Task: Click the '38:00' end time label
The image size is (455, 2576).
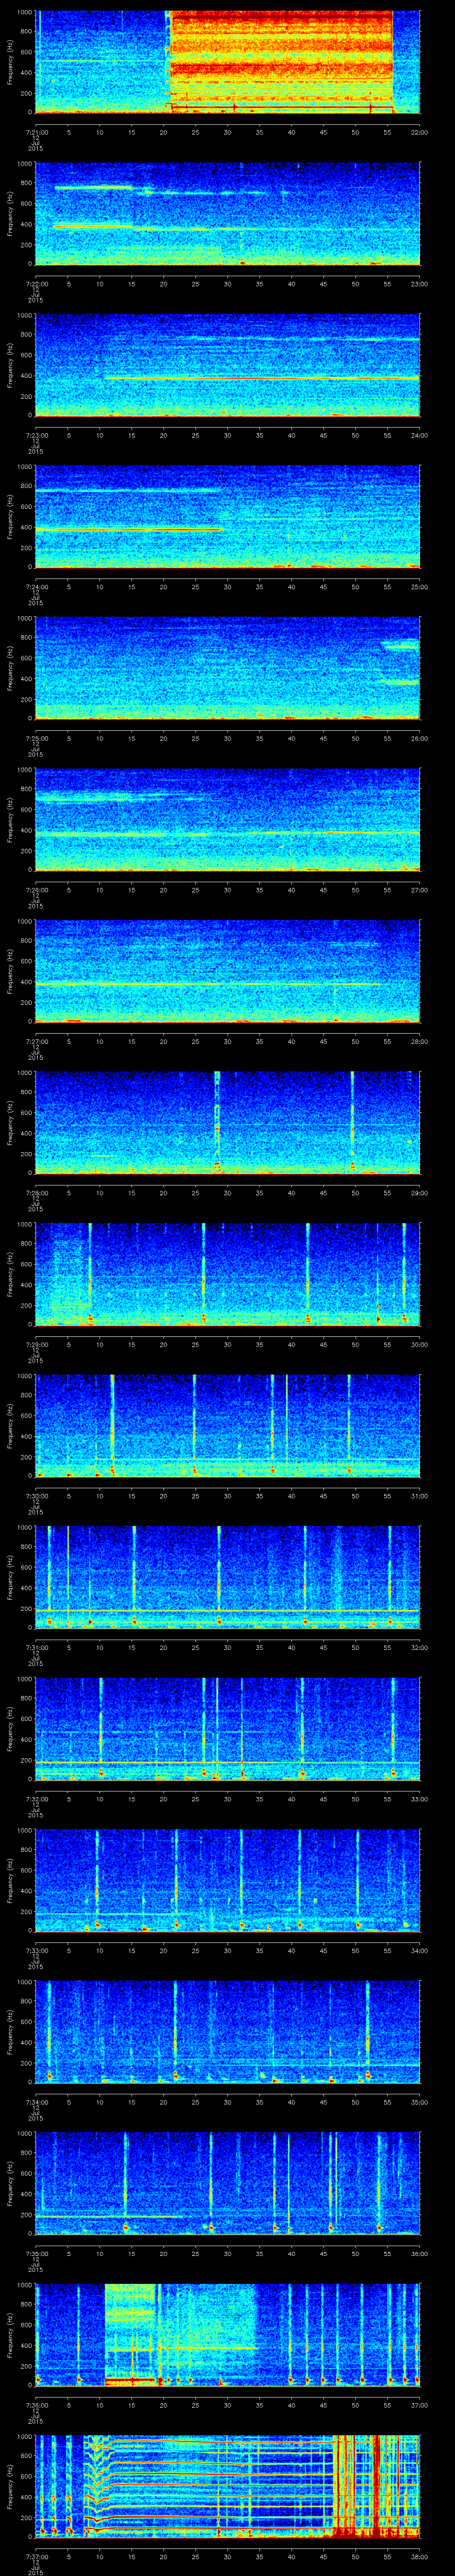Action: [x=419, y=2556]
